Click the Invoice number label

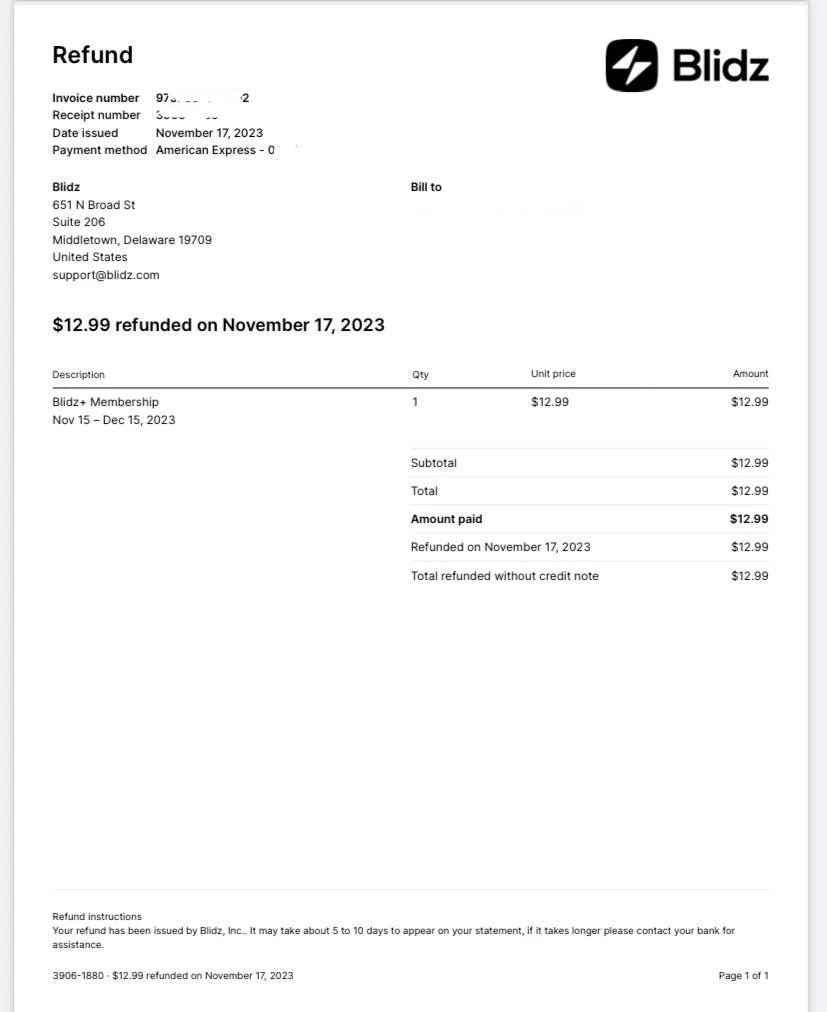point(96,98)
